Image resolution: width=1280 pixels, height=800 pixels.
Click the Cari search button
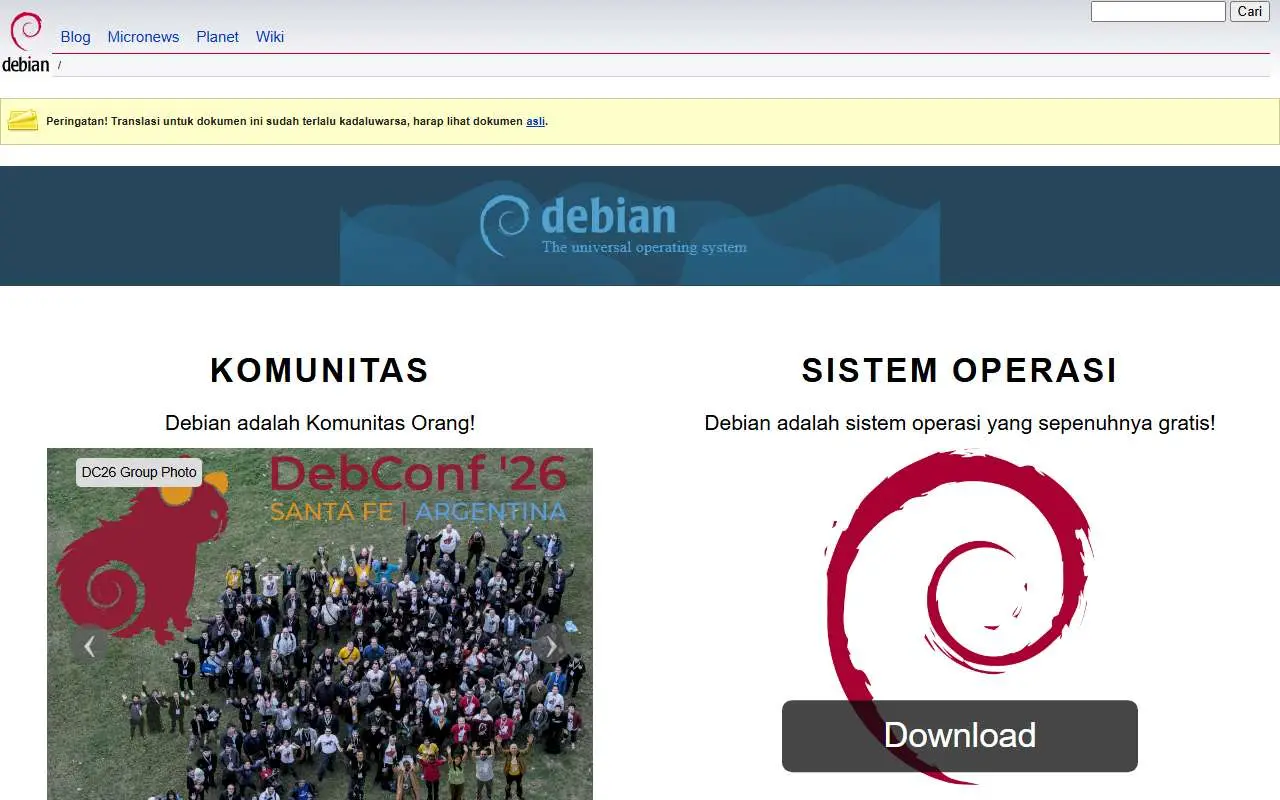[1250, 11]
